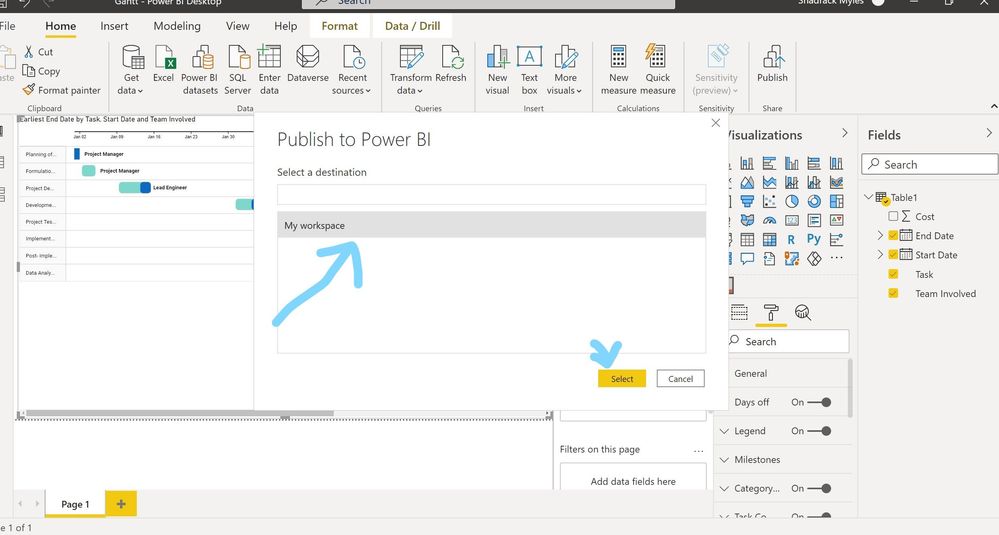Viewport: 999px width, 535px height.
Task: Select the 100% stacked bar chart visual
Action: [x=814, y=164]
